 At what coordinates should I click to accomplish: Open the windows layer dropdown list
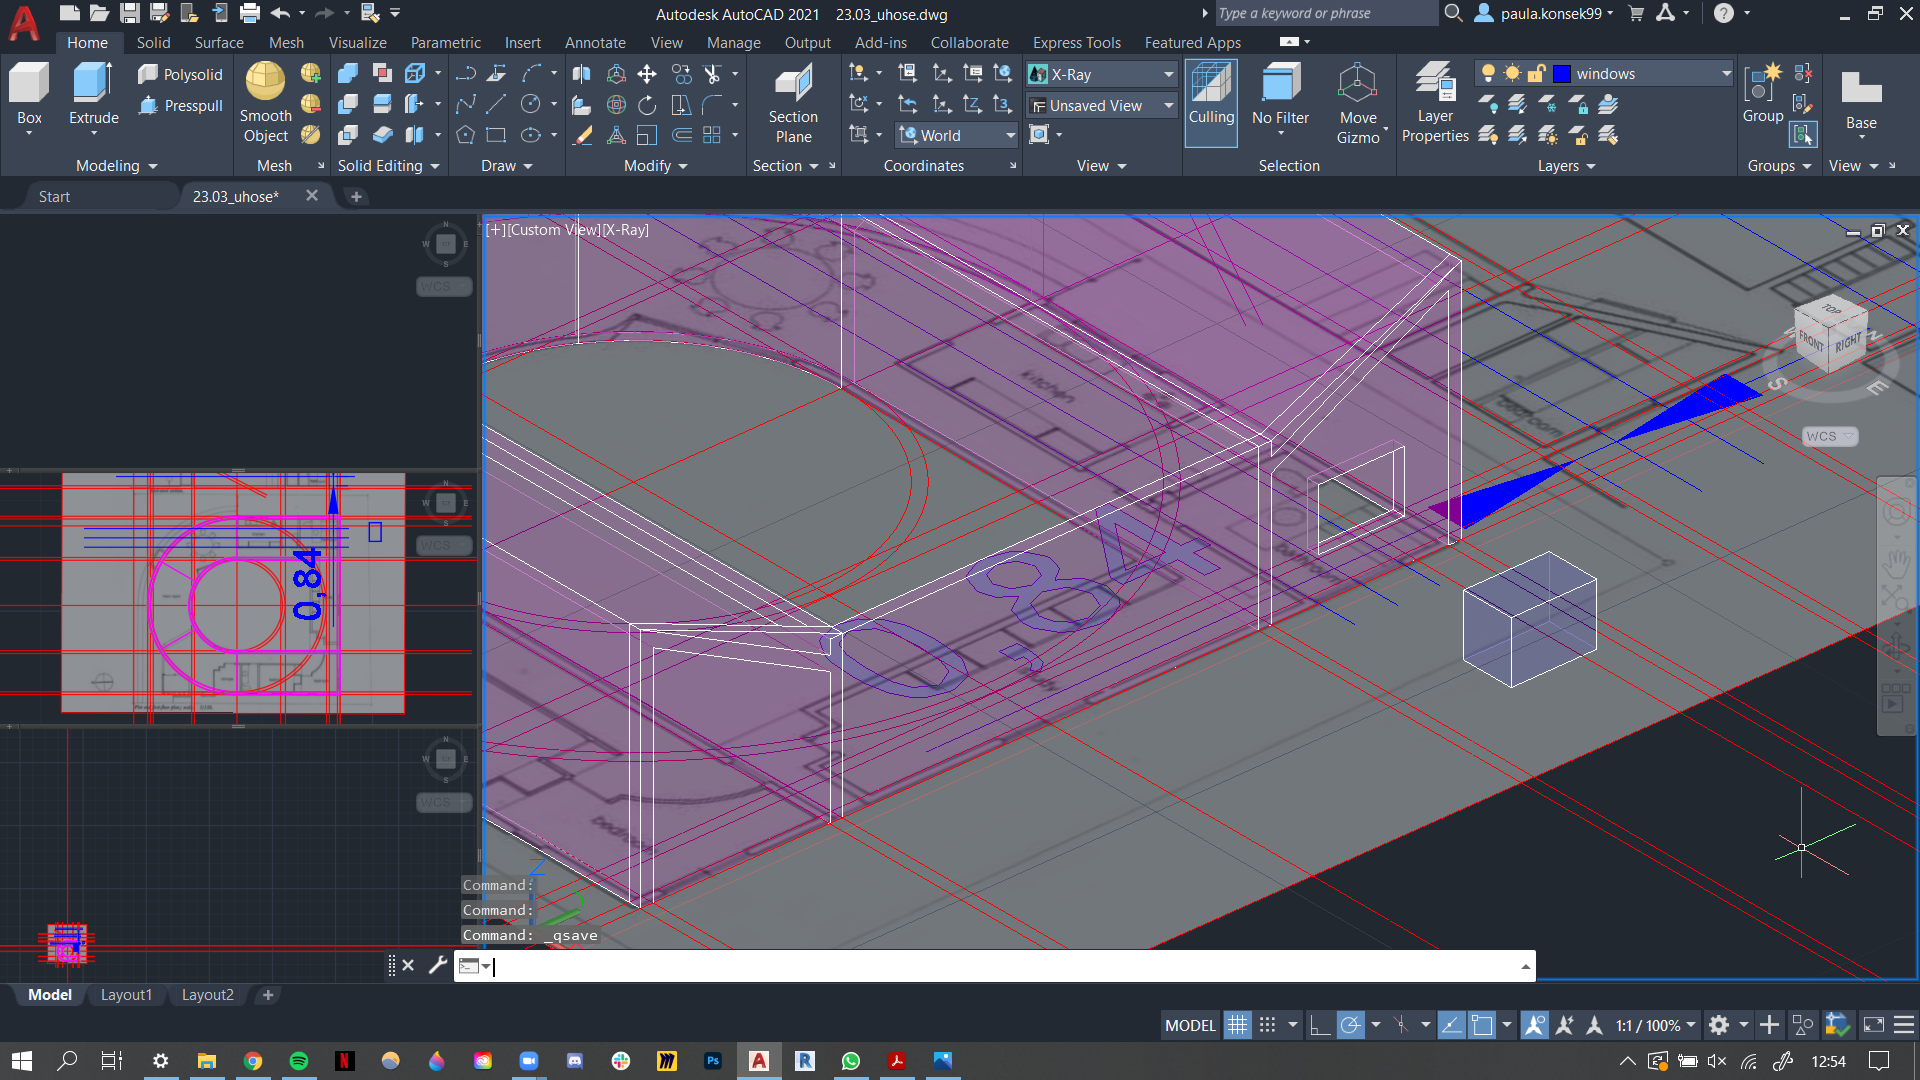[1725, 73]
